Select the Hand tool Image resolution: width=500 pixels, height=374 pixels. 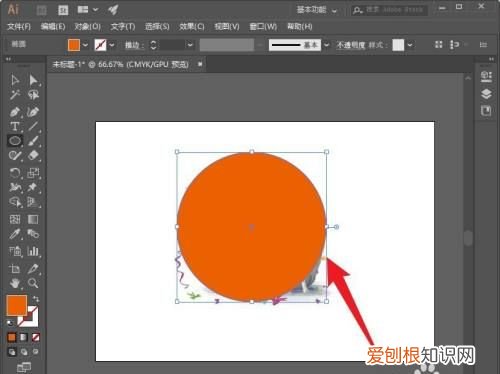(x=15, y=283)
